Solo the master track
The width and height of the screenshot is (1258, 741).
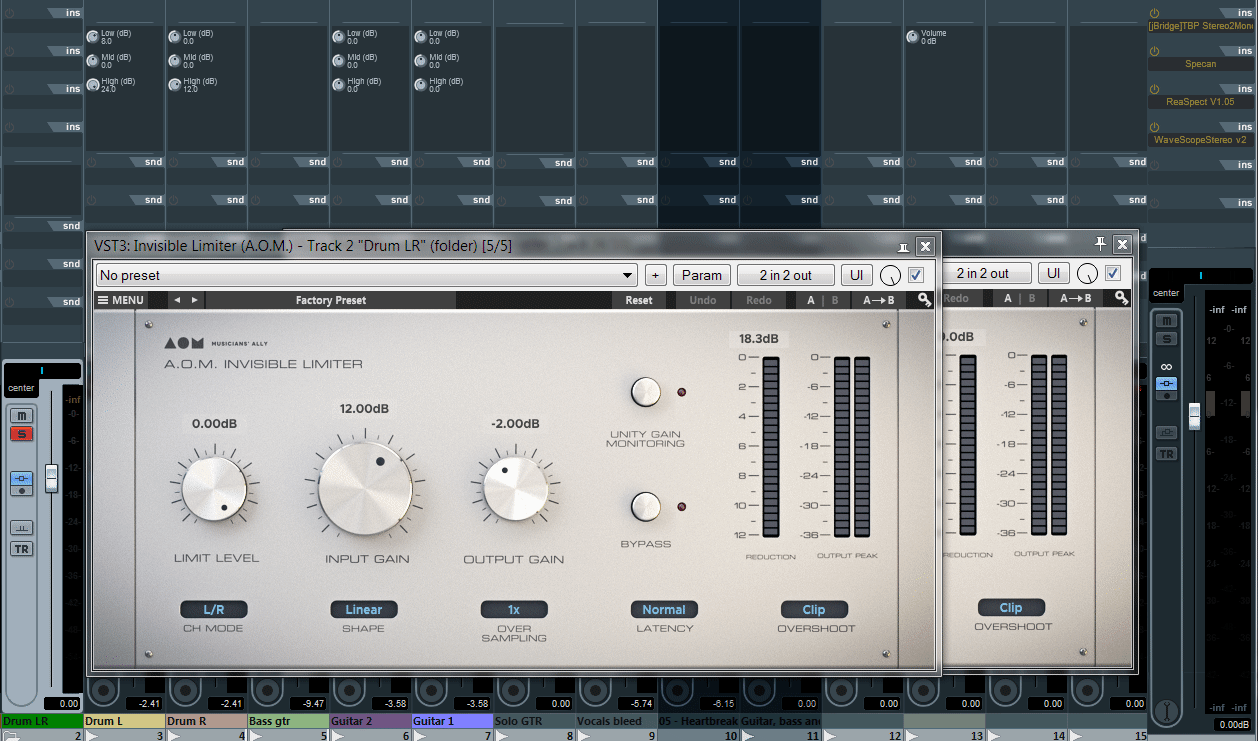click(x=1166, y=338)
